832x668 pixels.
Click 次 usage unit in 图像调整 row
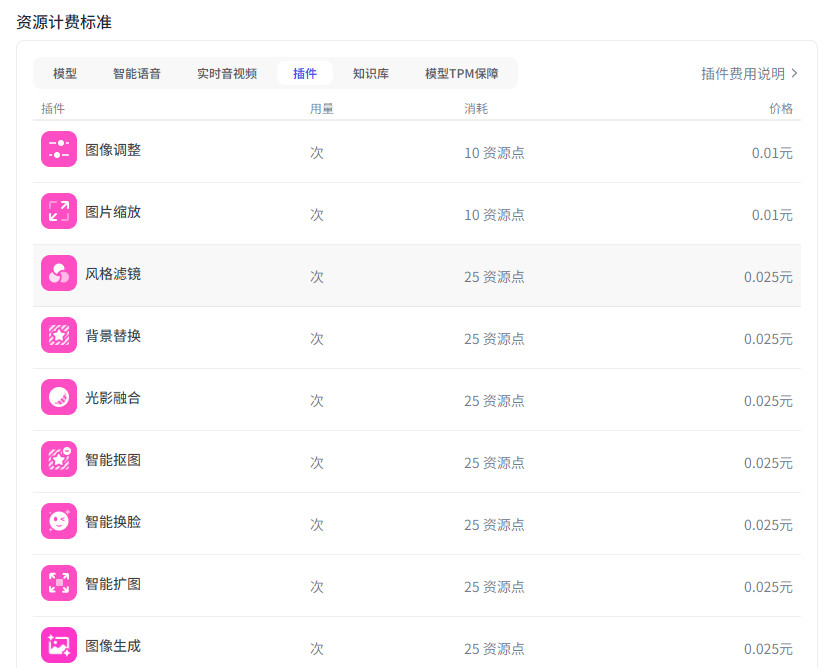(317, 153)
